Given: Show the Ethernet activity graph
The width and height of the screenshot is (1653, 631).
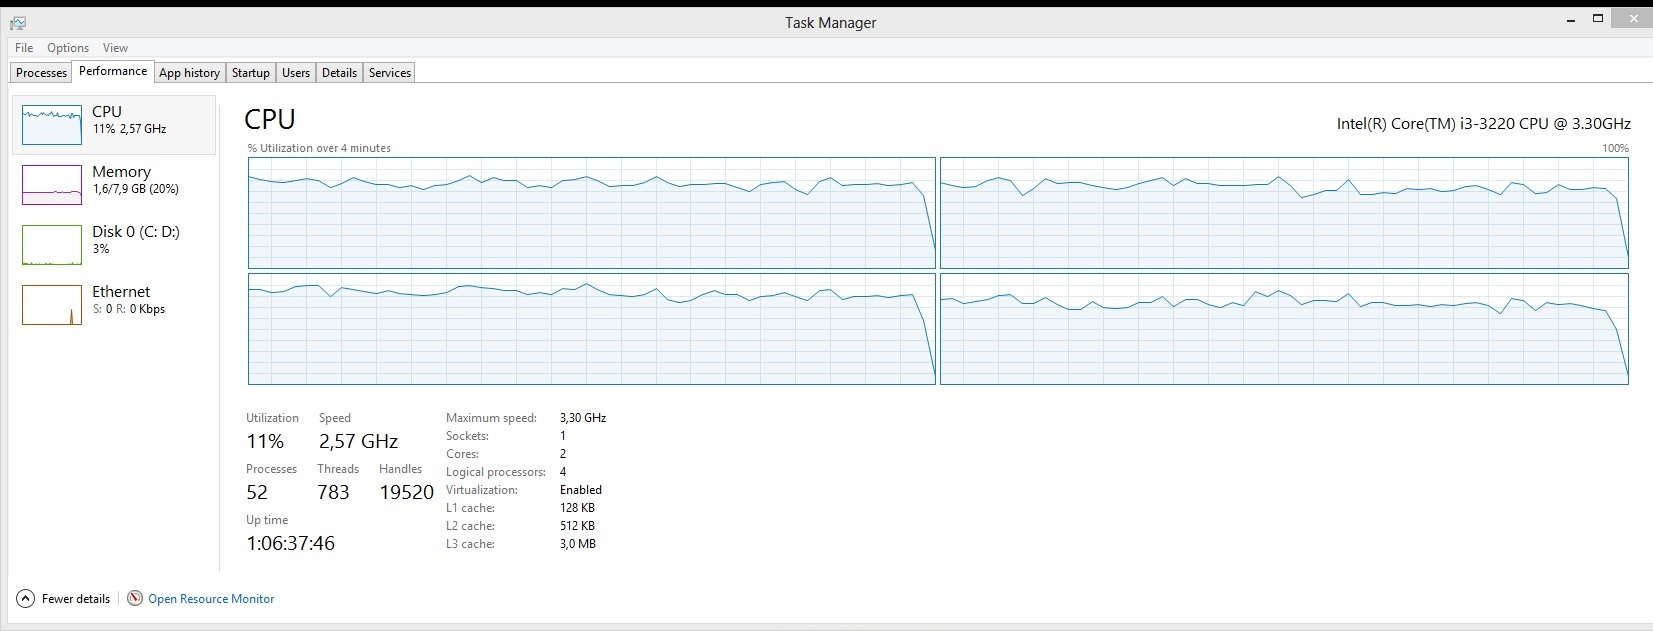Looking at the screenshot, I should [x=52, y=305].
